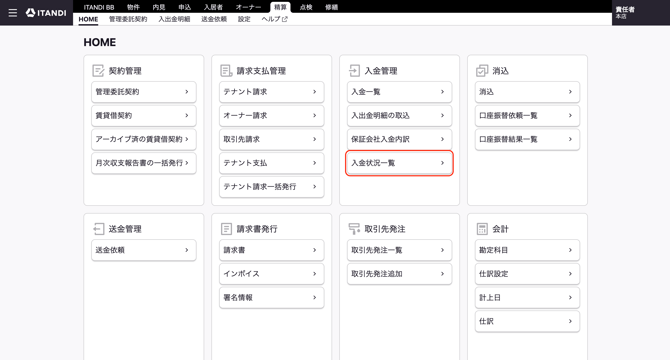Open 管理委託契約 in the sub navigation bar
This screenshot has height=360, width=670.
pyautogui.click(x=128, y=19)
